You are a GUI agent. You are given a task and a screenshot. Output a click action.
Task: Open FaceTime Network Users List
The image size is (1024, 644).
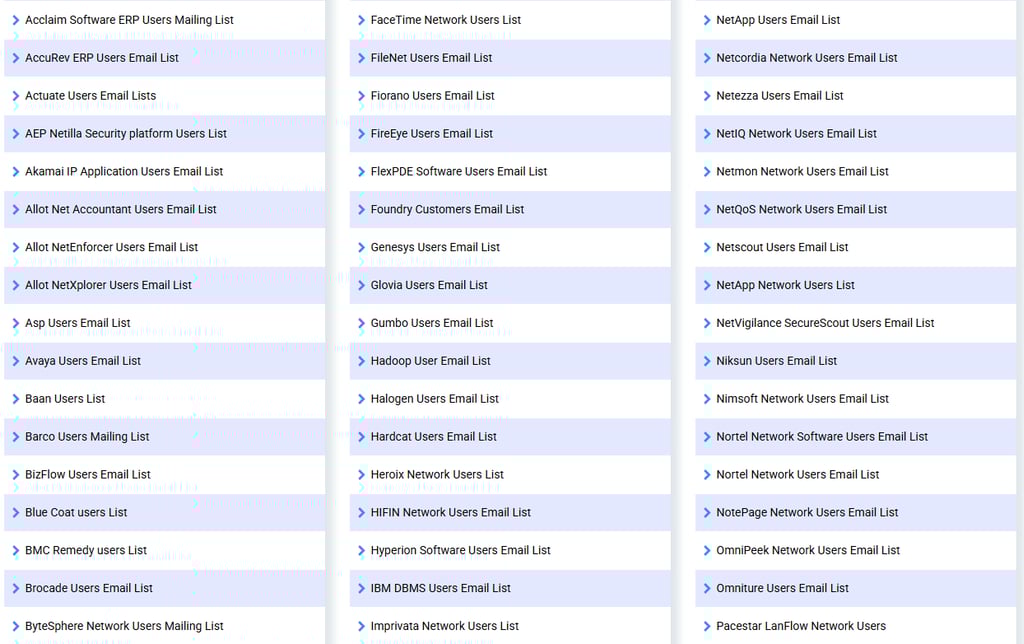point(446,20)
